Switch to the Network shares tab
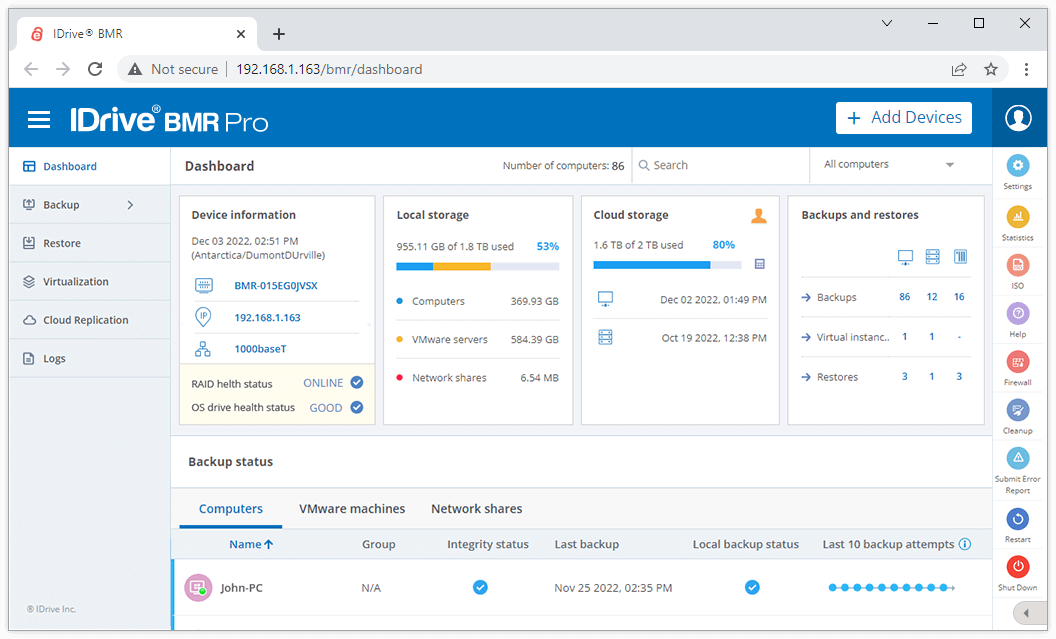 tap(476, 509)
